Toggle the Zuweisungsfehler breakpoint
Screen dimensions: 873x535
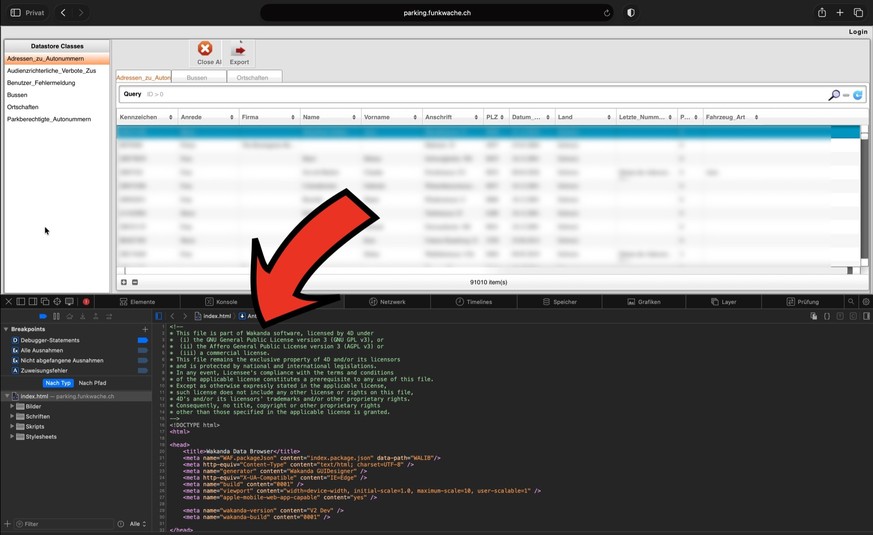pyautogui.click(x=143, y=370)
